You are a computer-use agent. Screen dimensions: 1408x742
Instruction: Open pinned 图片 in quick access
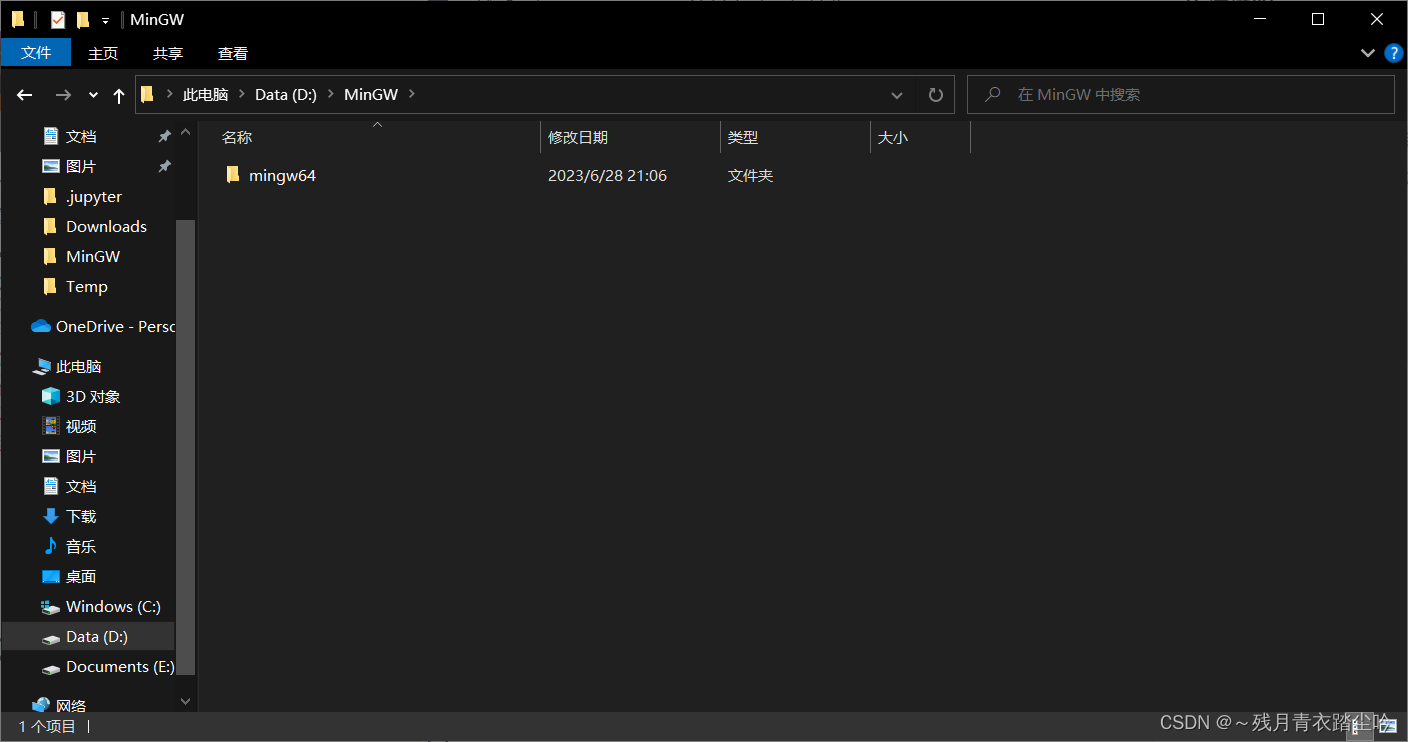coord(81,166)
